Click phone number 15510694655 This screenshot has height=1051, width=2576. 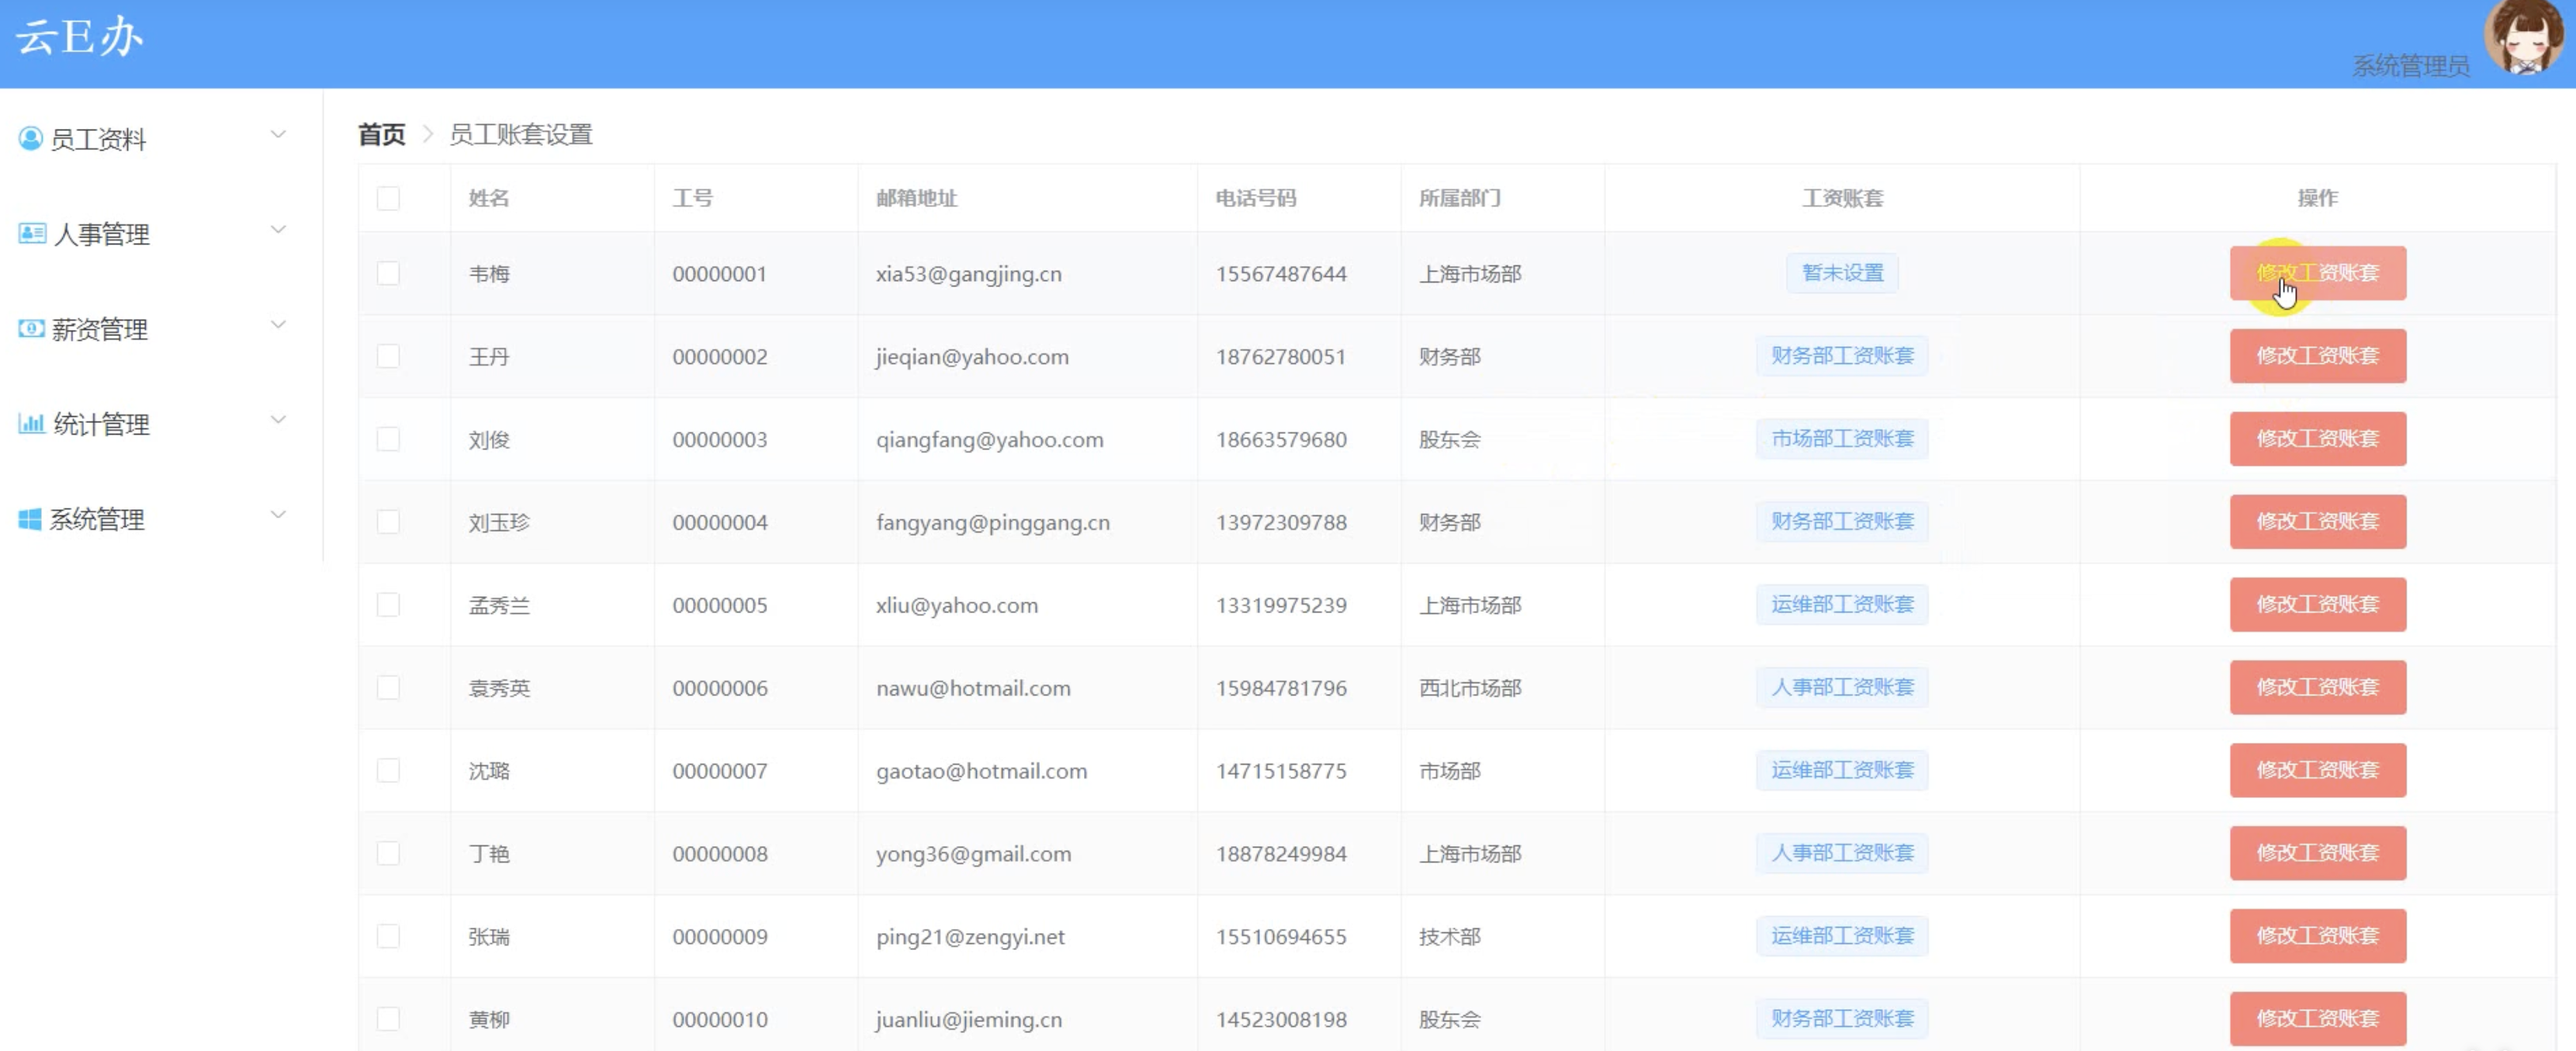coord(1281,937)
